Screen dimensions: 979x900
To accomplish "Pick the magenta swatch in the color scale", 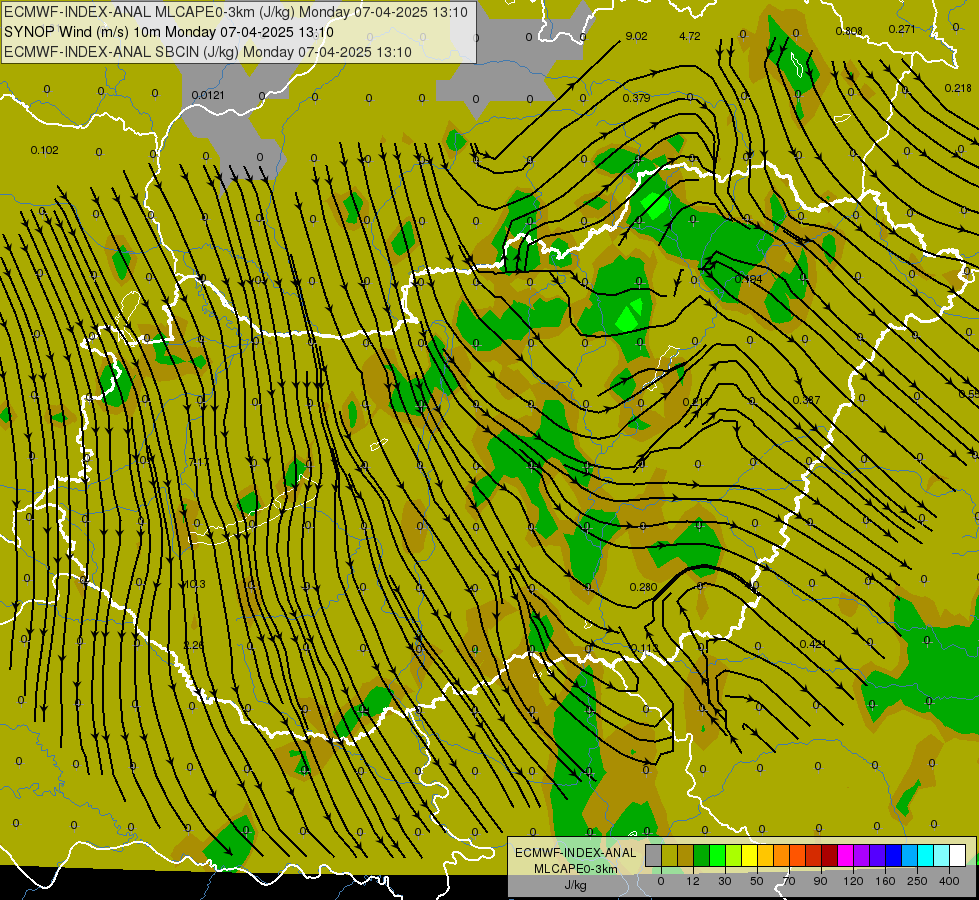I will pyautogui.click(x=846, y=856).
